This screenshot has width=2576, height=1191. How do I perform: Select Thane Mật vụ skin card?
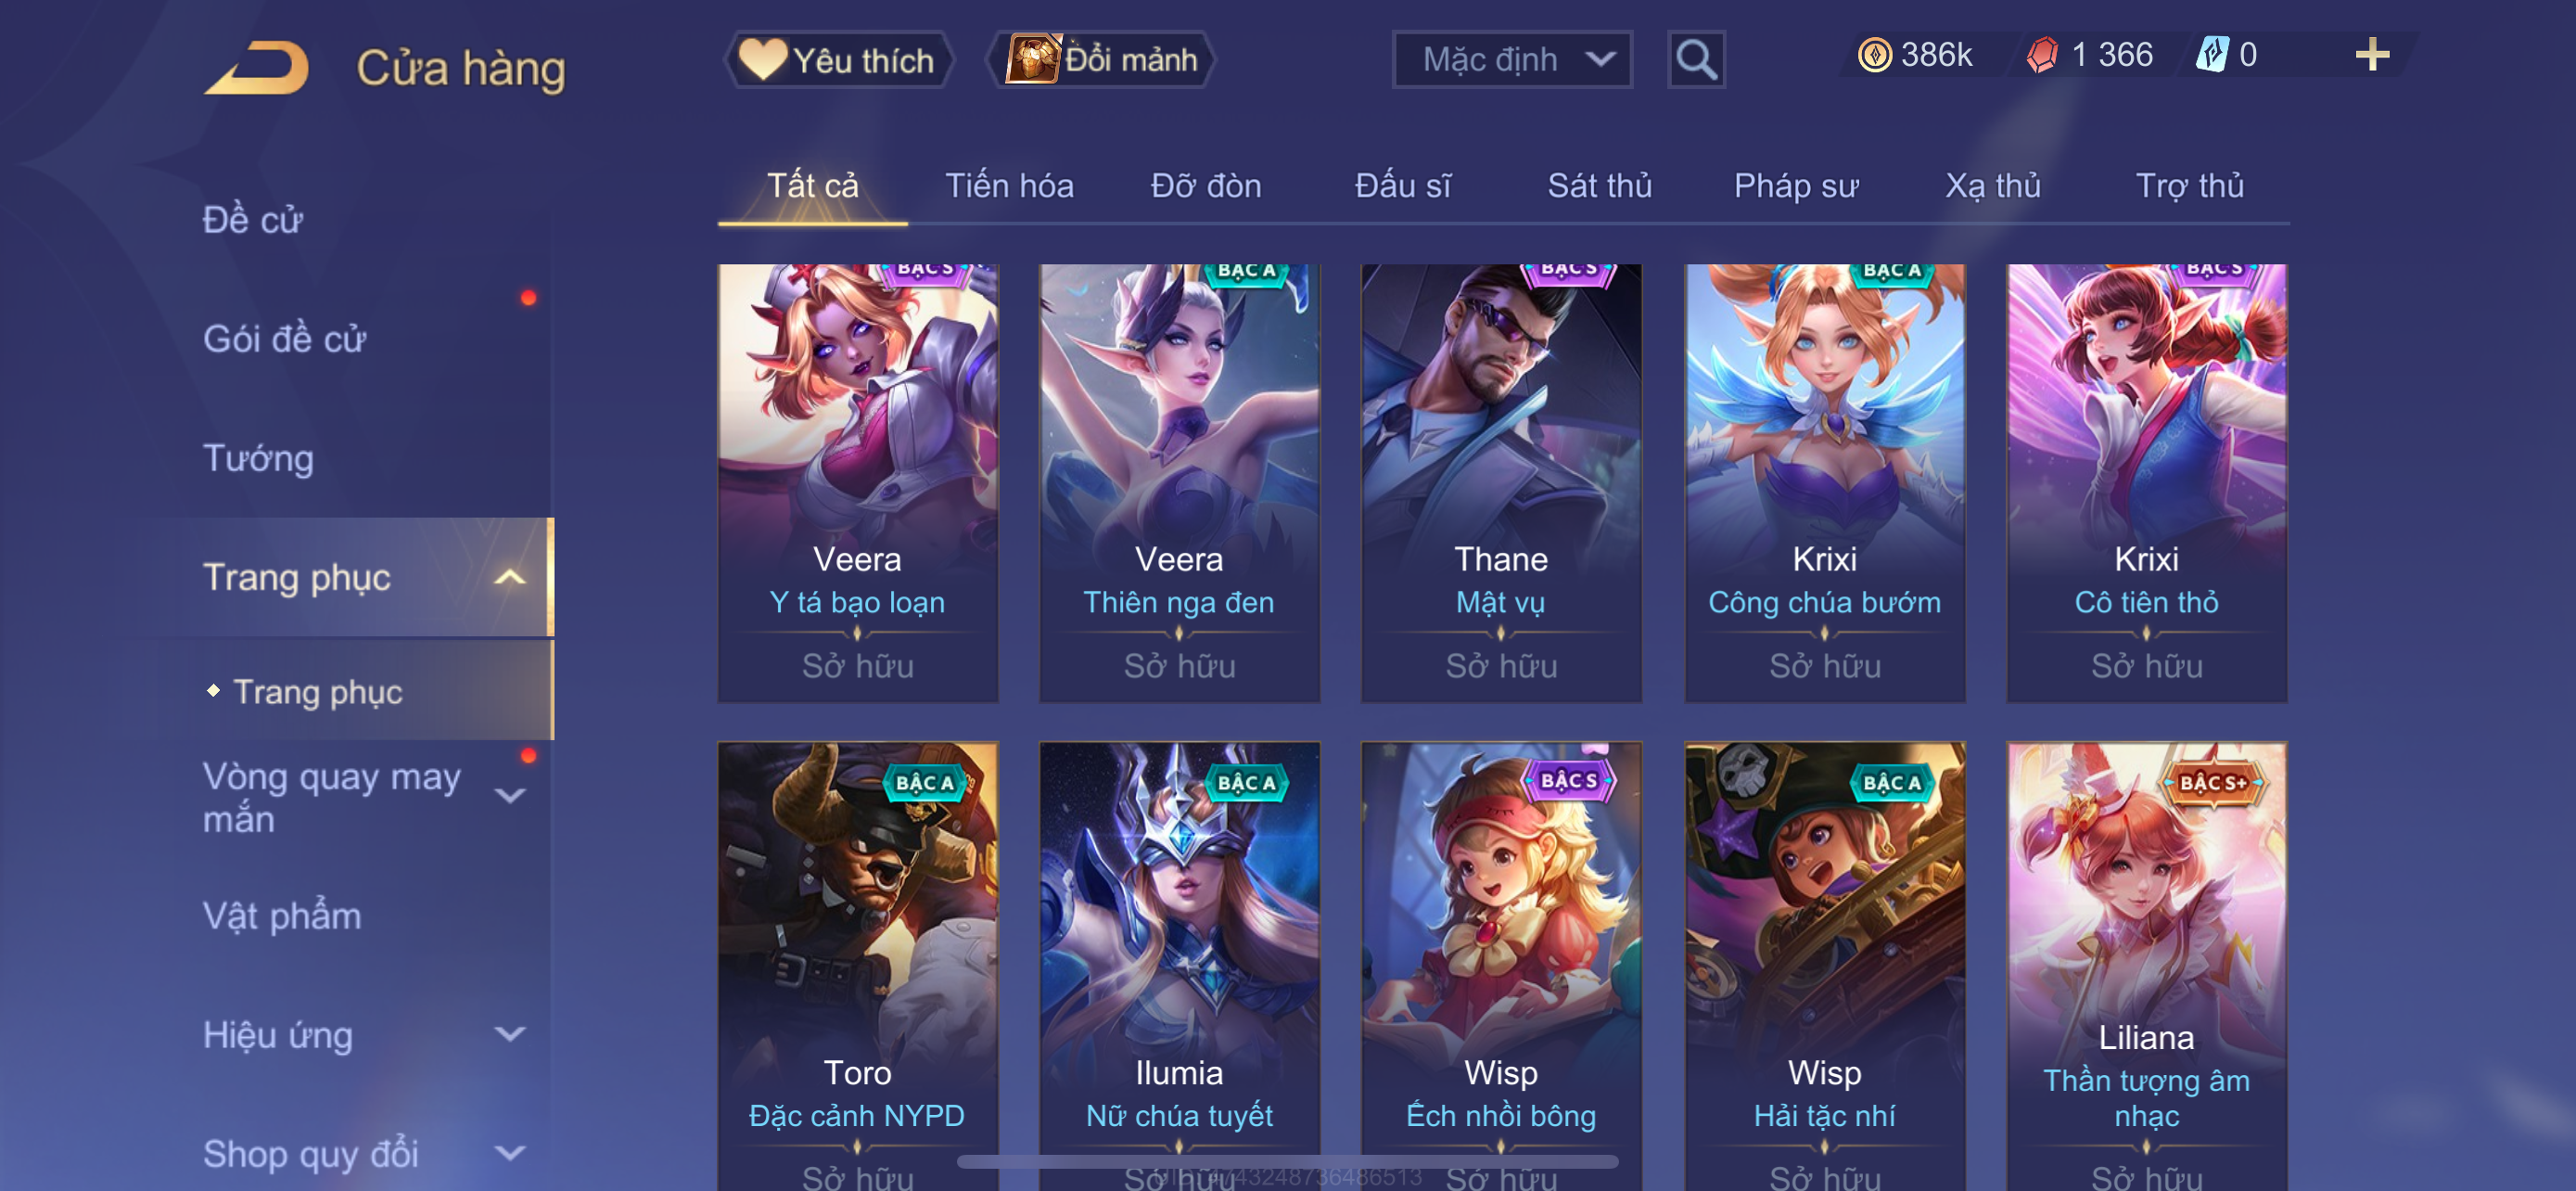tap(1501, 483)
